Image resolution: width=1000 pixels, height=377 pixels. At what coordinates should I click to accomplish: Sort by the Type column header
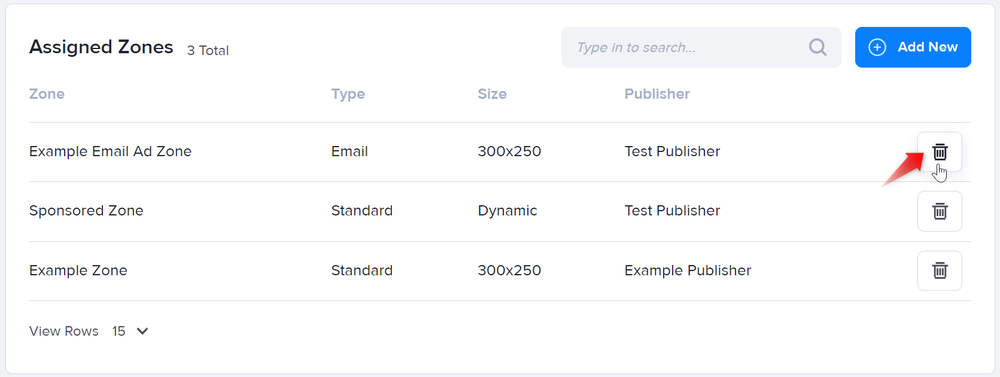348,94
